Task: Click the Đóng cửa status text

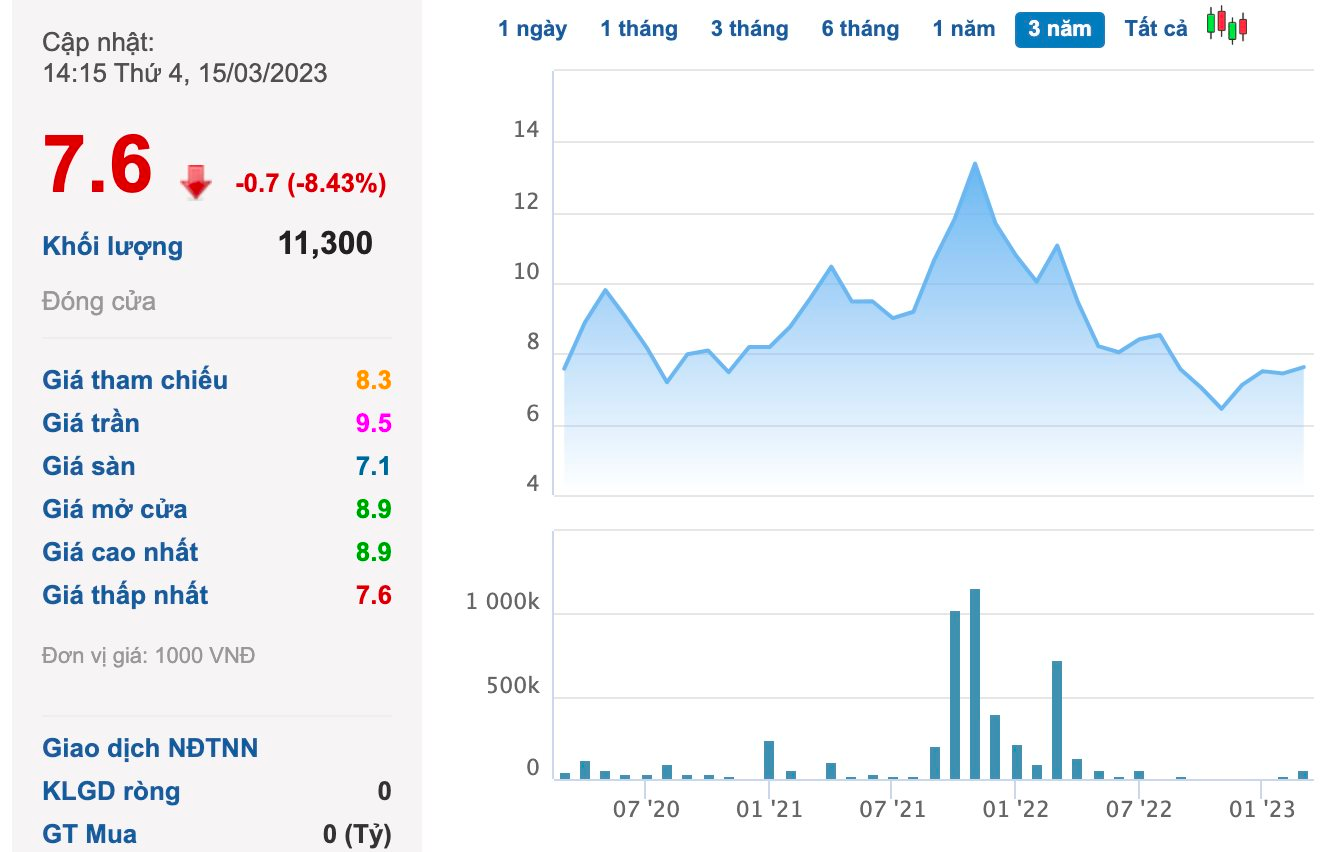Action: (99, 301)
